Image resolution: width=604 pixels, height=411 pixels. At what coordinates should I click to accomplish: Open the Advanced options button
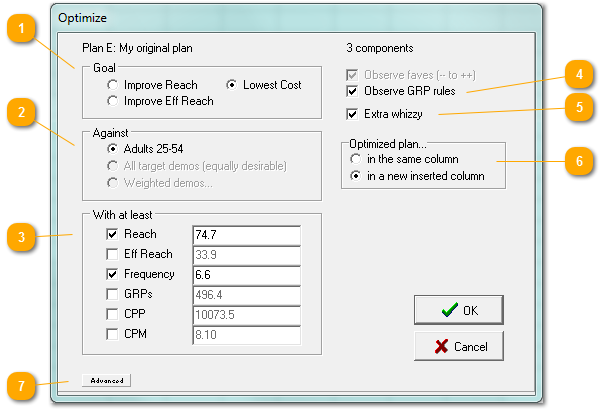click(107, 381)
